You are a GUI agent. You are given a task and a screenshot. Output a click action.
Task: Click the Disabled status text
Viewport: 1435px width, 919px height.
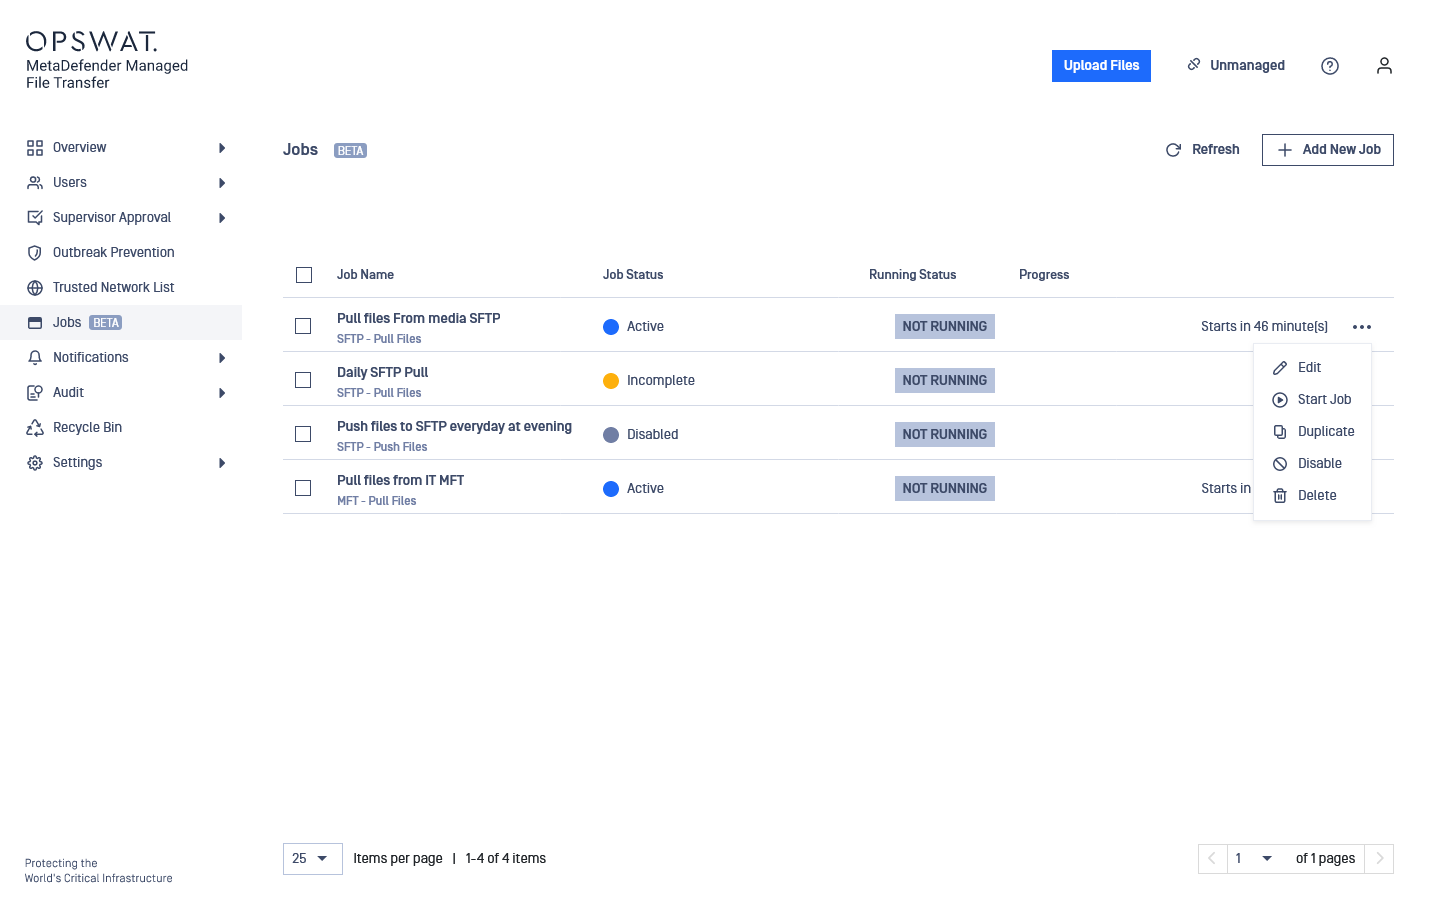pos(652,435)
